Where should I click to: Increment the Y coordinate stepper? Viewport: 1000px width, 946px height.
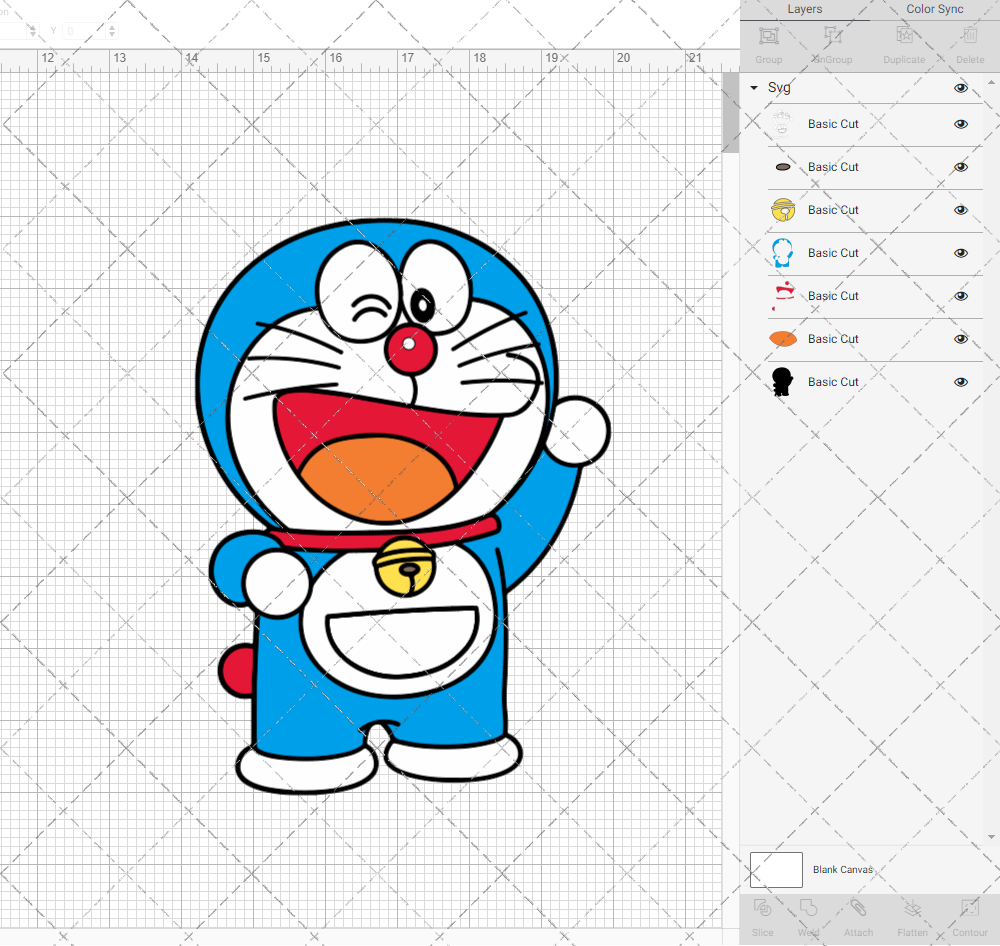111,26
